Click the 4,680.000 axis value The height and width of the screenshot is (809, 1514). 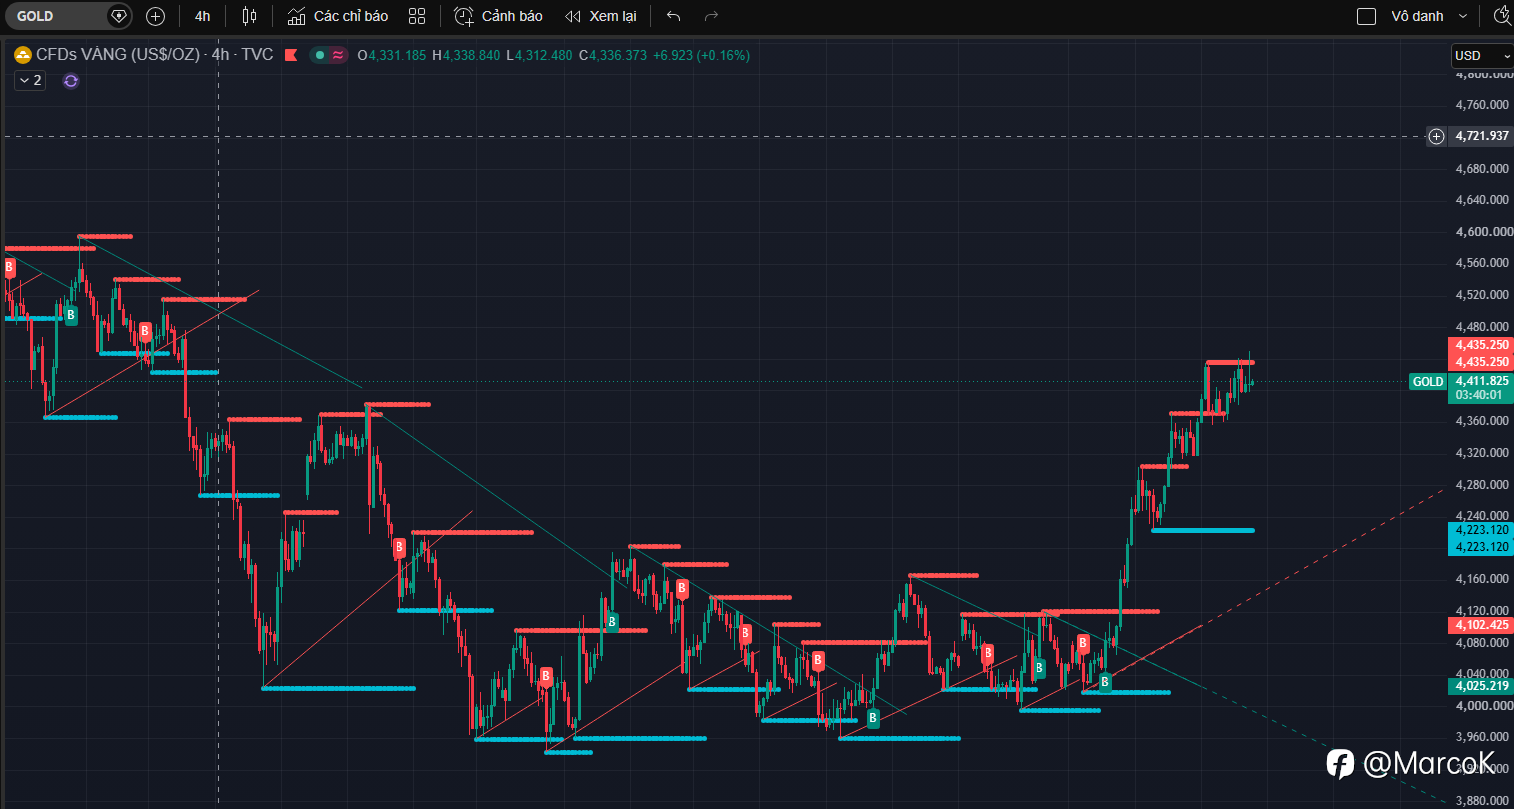click(x=1483, y=169)
